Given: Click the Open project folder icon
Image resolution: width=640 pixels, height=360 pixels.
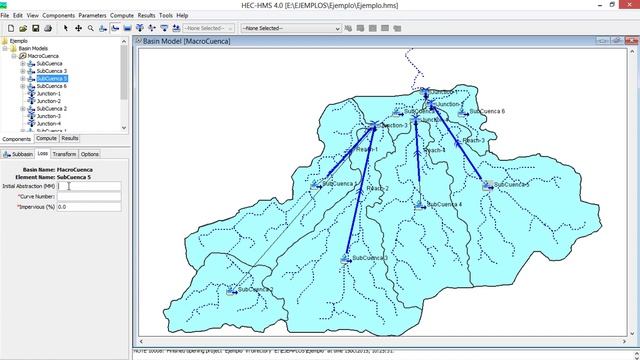Looking at the screenshot, I should tap(23, 28).
